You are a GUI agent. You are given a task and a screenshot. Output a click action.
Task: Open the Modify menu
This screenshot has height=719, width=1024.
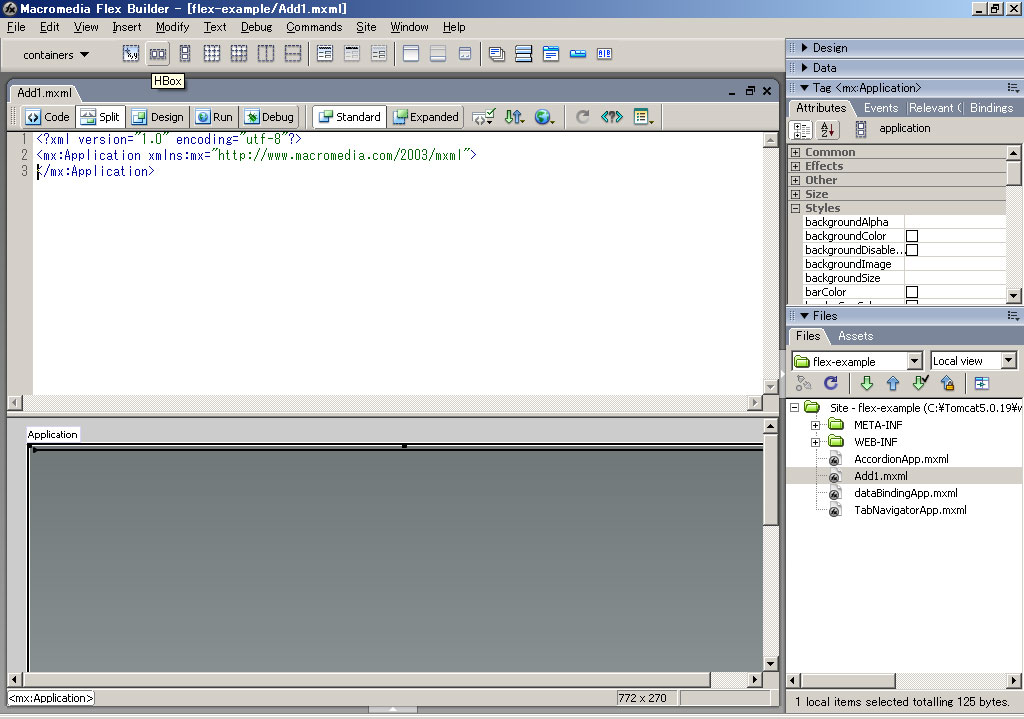172,27
